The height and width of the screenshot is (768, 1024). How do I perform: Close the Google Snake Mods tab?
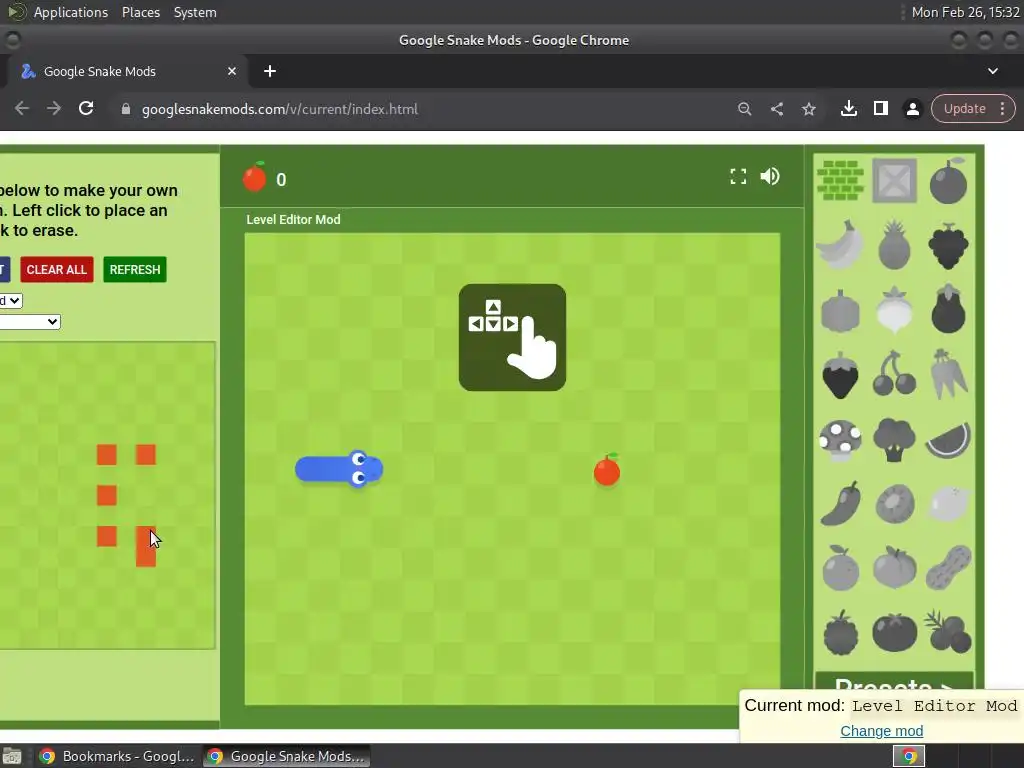coord(232,71)
